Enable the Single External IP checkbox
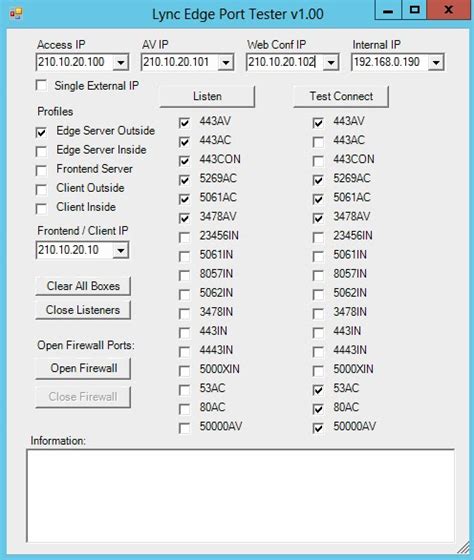Viewport: 474px width, 560px height. pyautogui.click(x=41, y=85)
